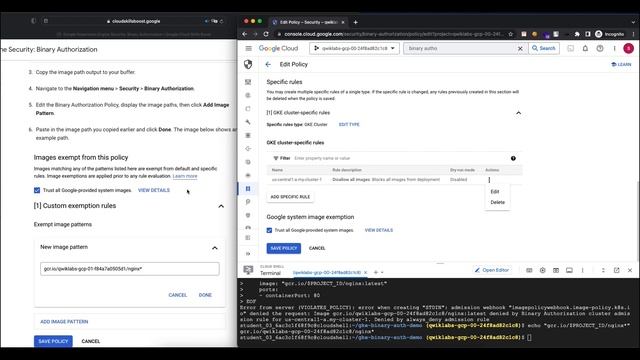Image resolution: width=640 pixels, height=360 pixels.
Task: Open the Cloud Shell three-dot more menu
Action: click(x=582, y=270)
